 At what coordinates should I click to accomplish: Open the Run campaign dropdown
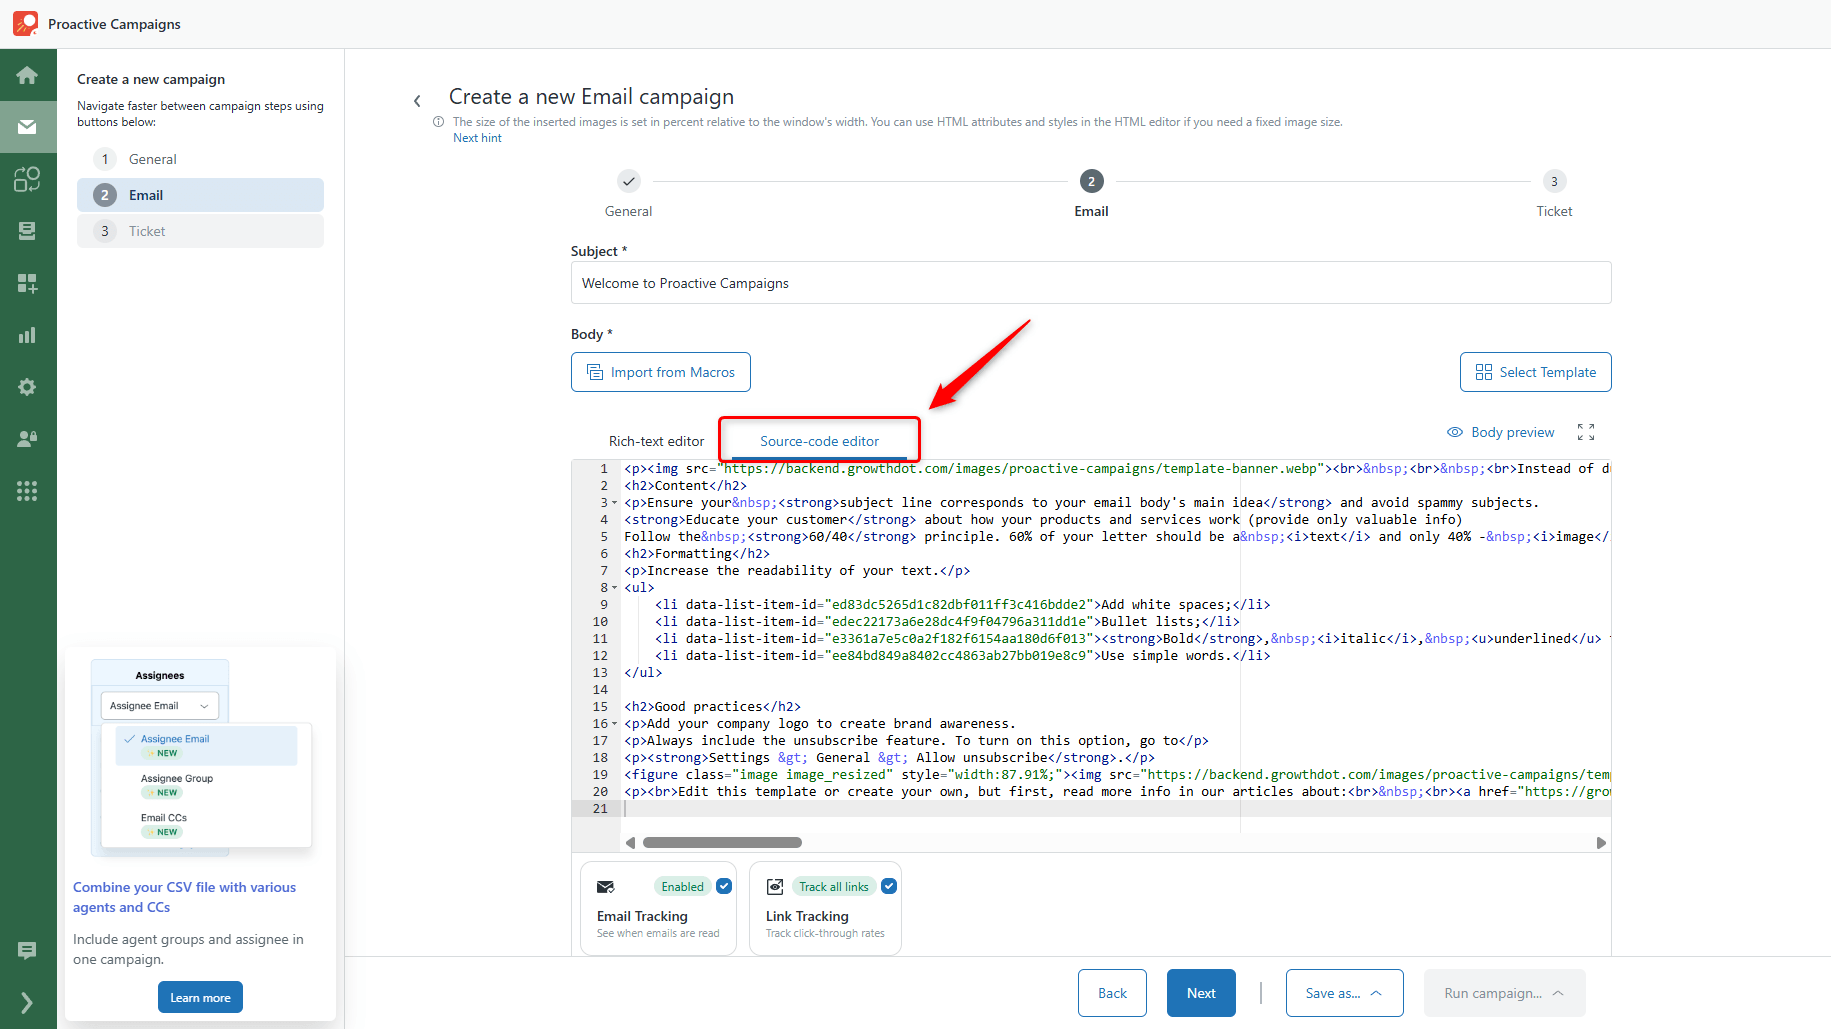pyautogui.click(x=1505, y=993)
